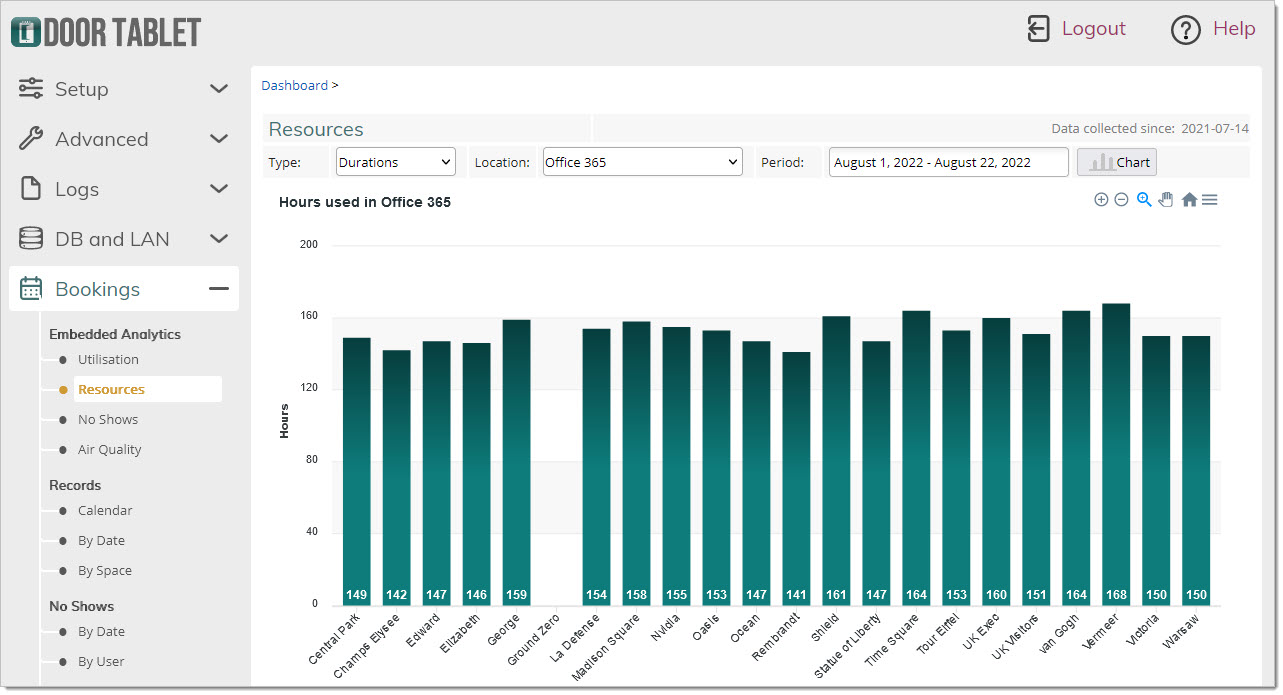Viewport: 1283px width, 695px height.
Task: Open the Air Quality analytics page
Action: 110,450
